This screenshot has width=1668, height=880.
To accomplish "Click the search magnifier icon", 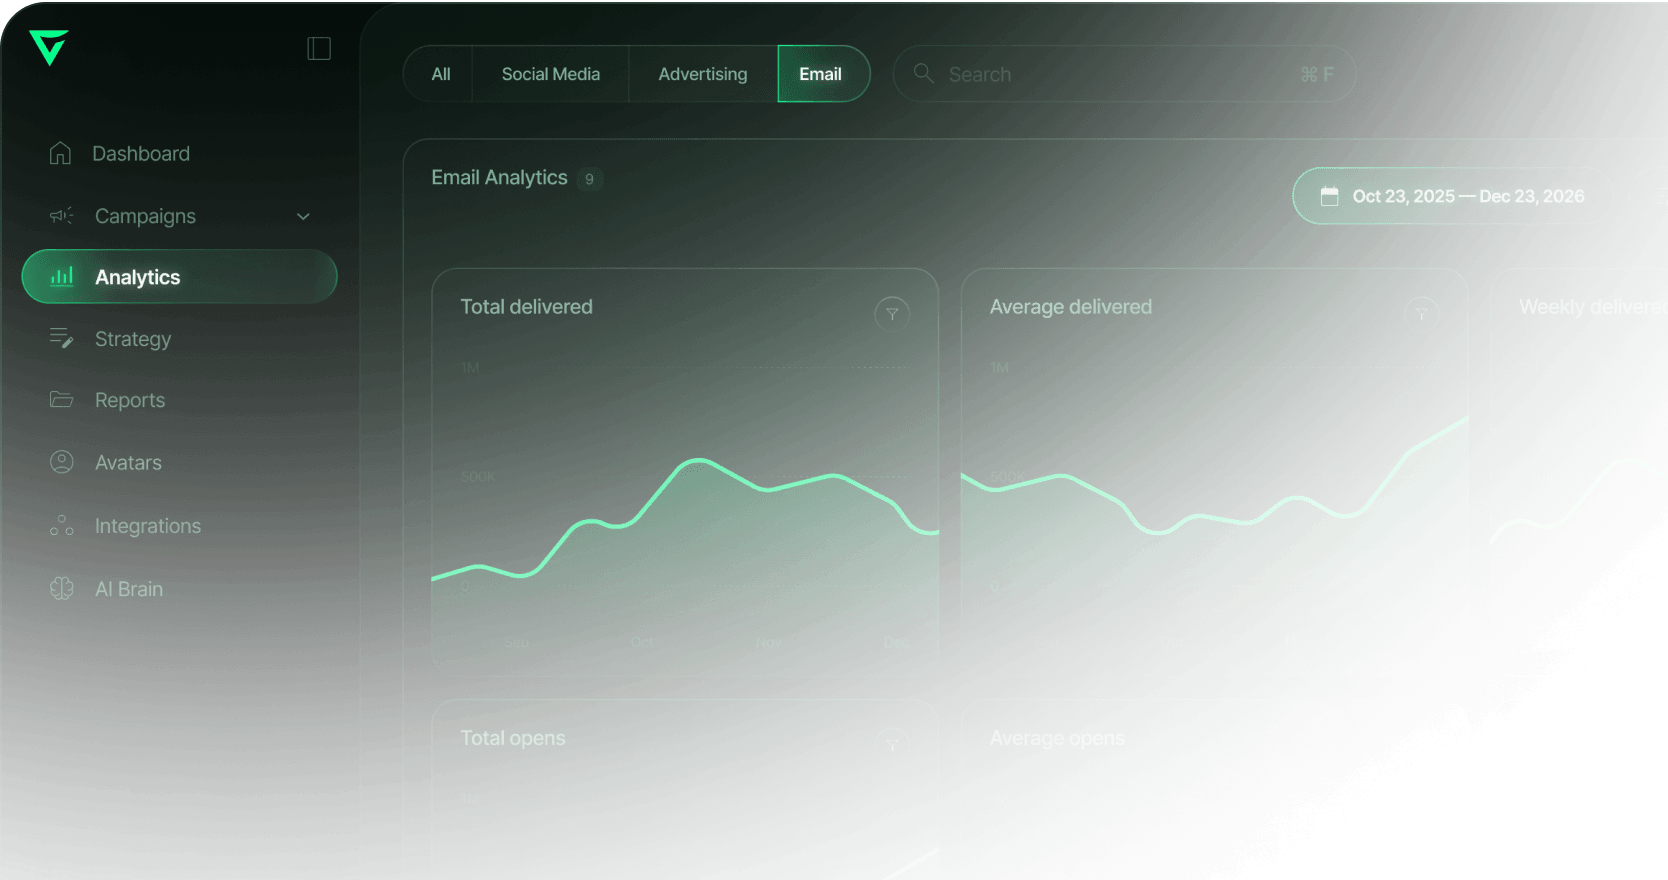I will (924, 74).
